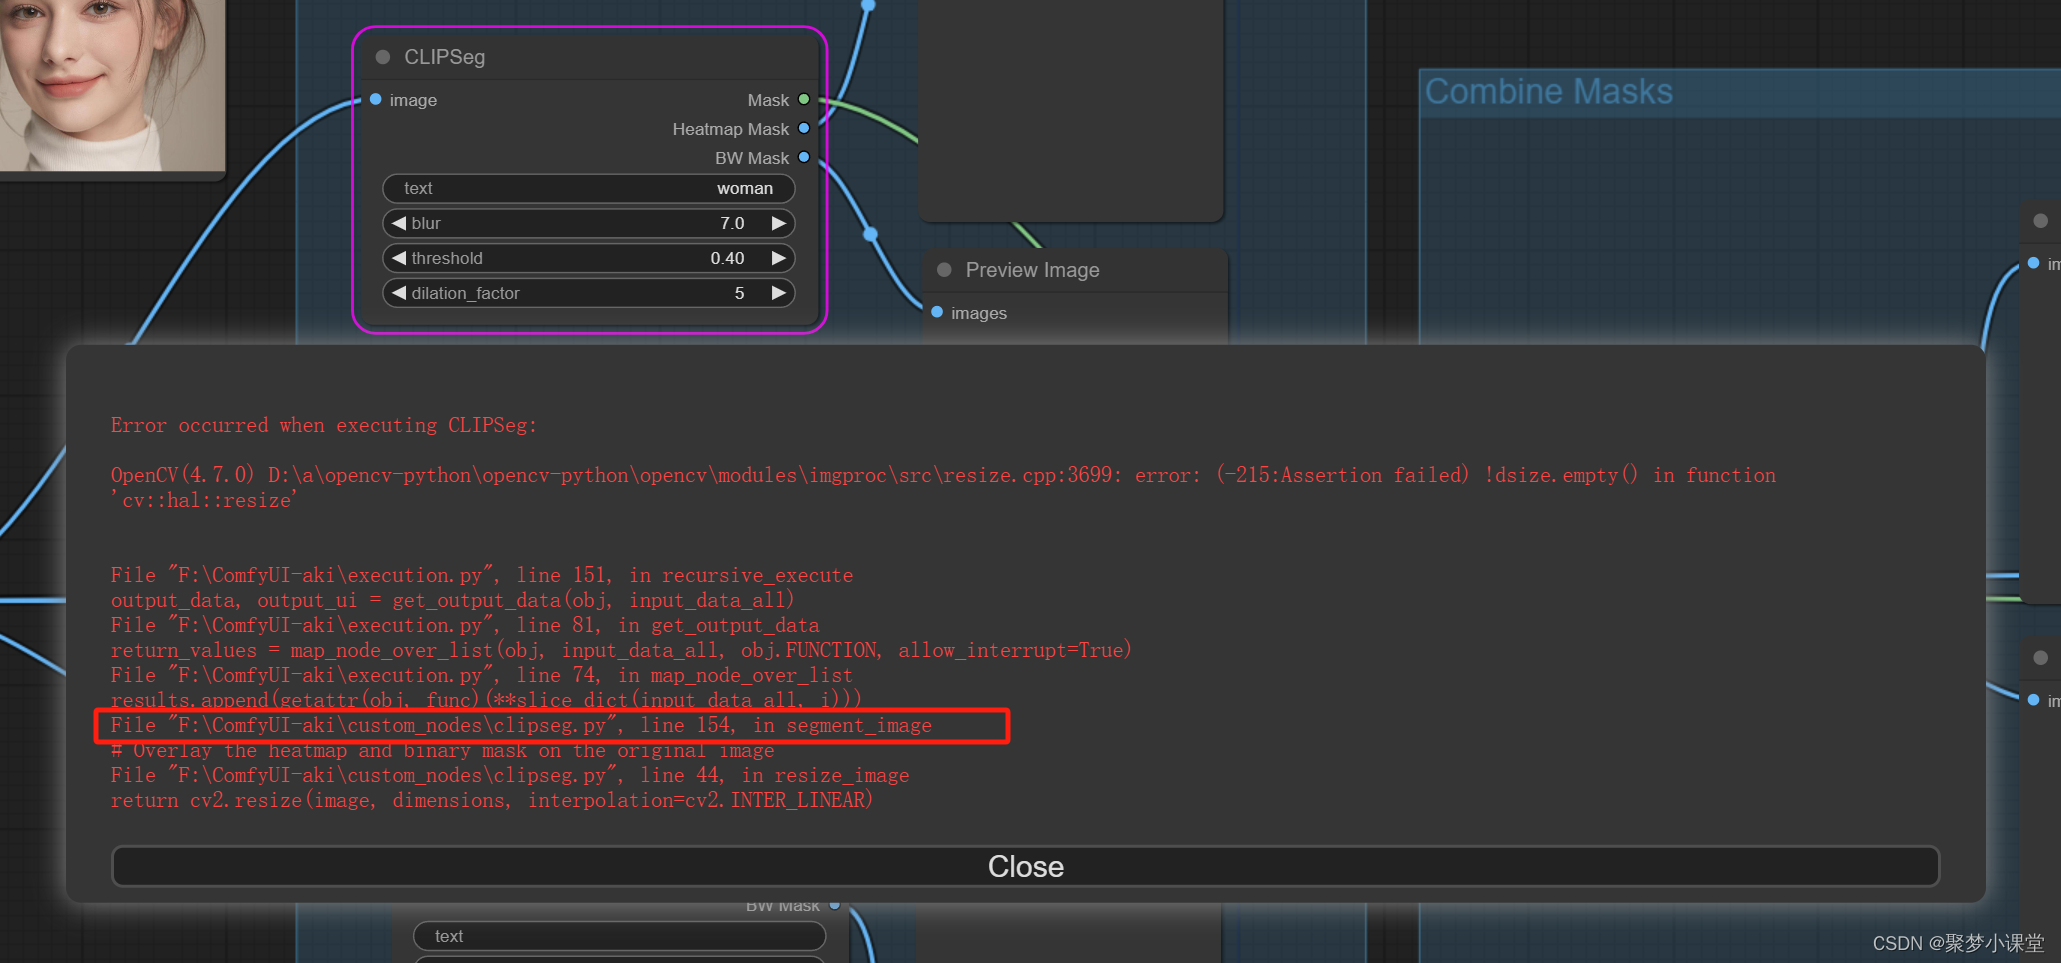Click the threshold value 0.40
This screenshot has width=2061, height=963.
pos(727,258)
